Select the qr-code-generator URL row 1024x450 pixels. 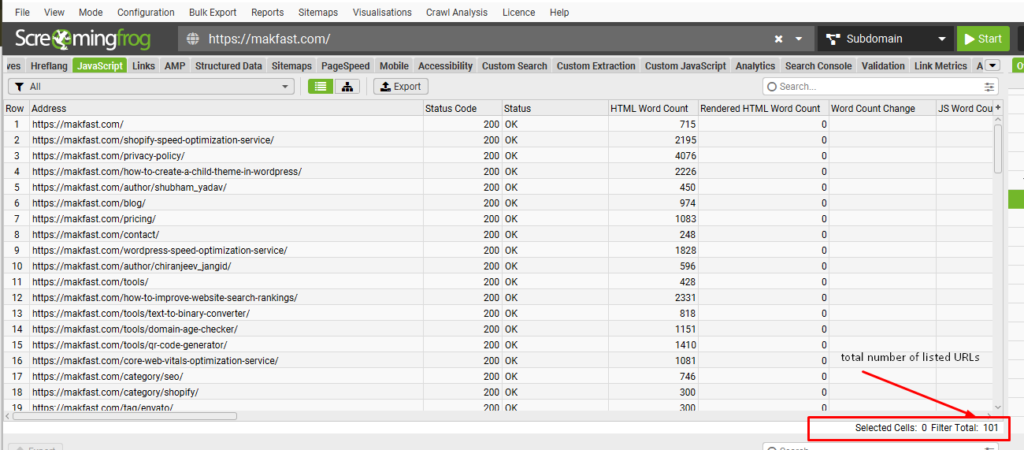498,345
